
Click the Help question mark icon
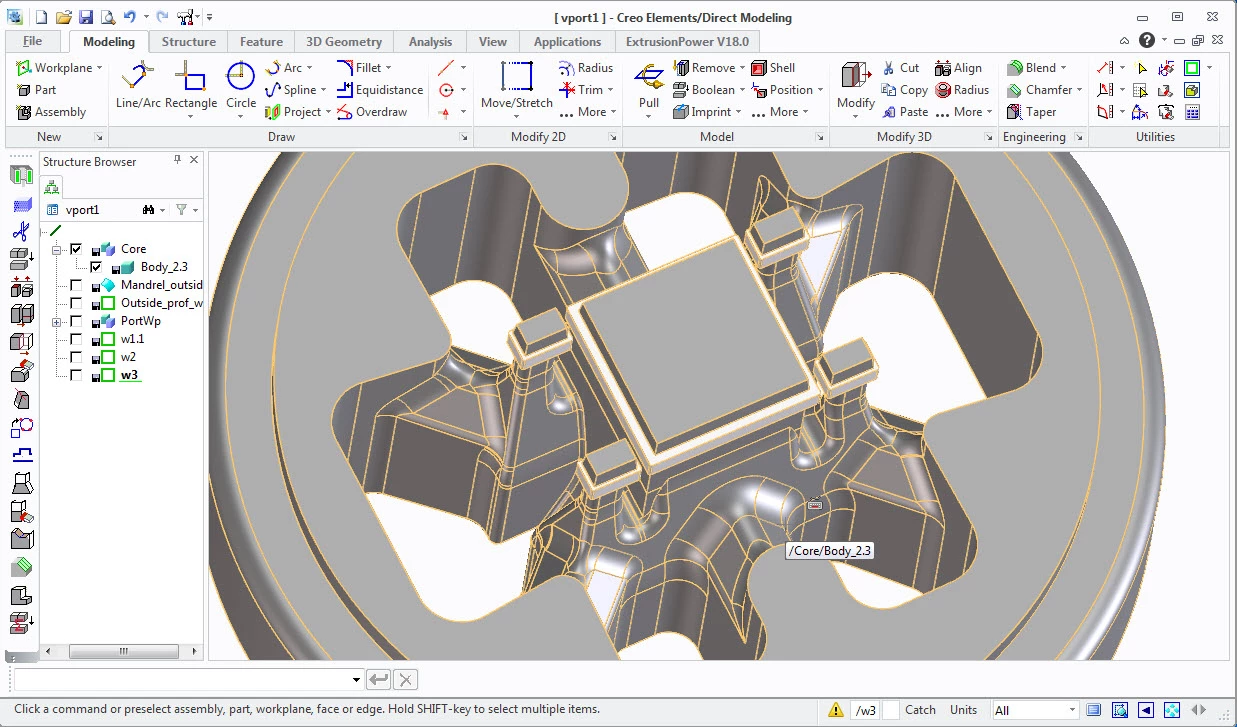point(1147,41)
